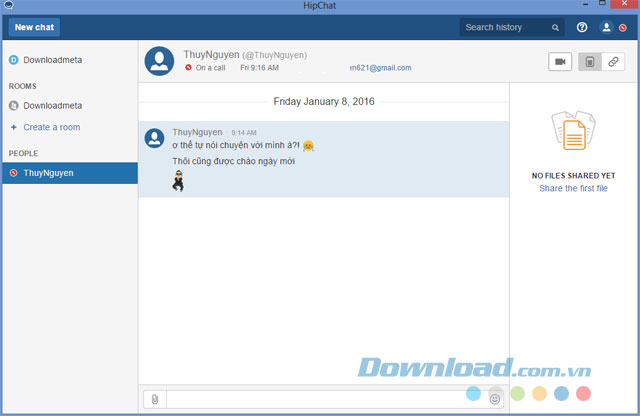640x416 pixels.
Task: Click the NO FILES SHARED YET document icon
Action: pyautogui.click(x=573, y=131)
